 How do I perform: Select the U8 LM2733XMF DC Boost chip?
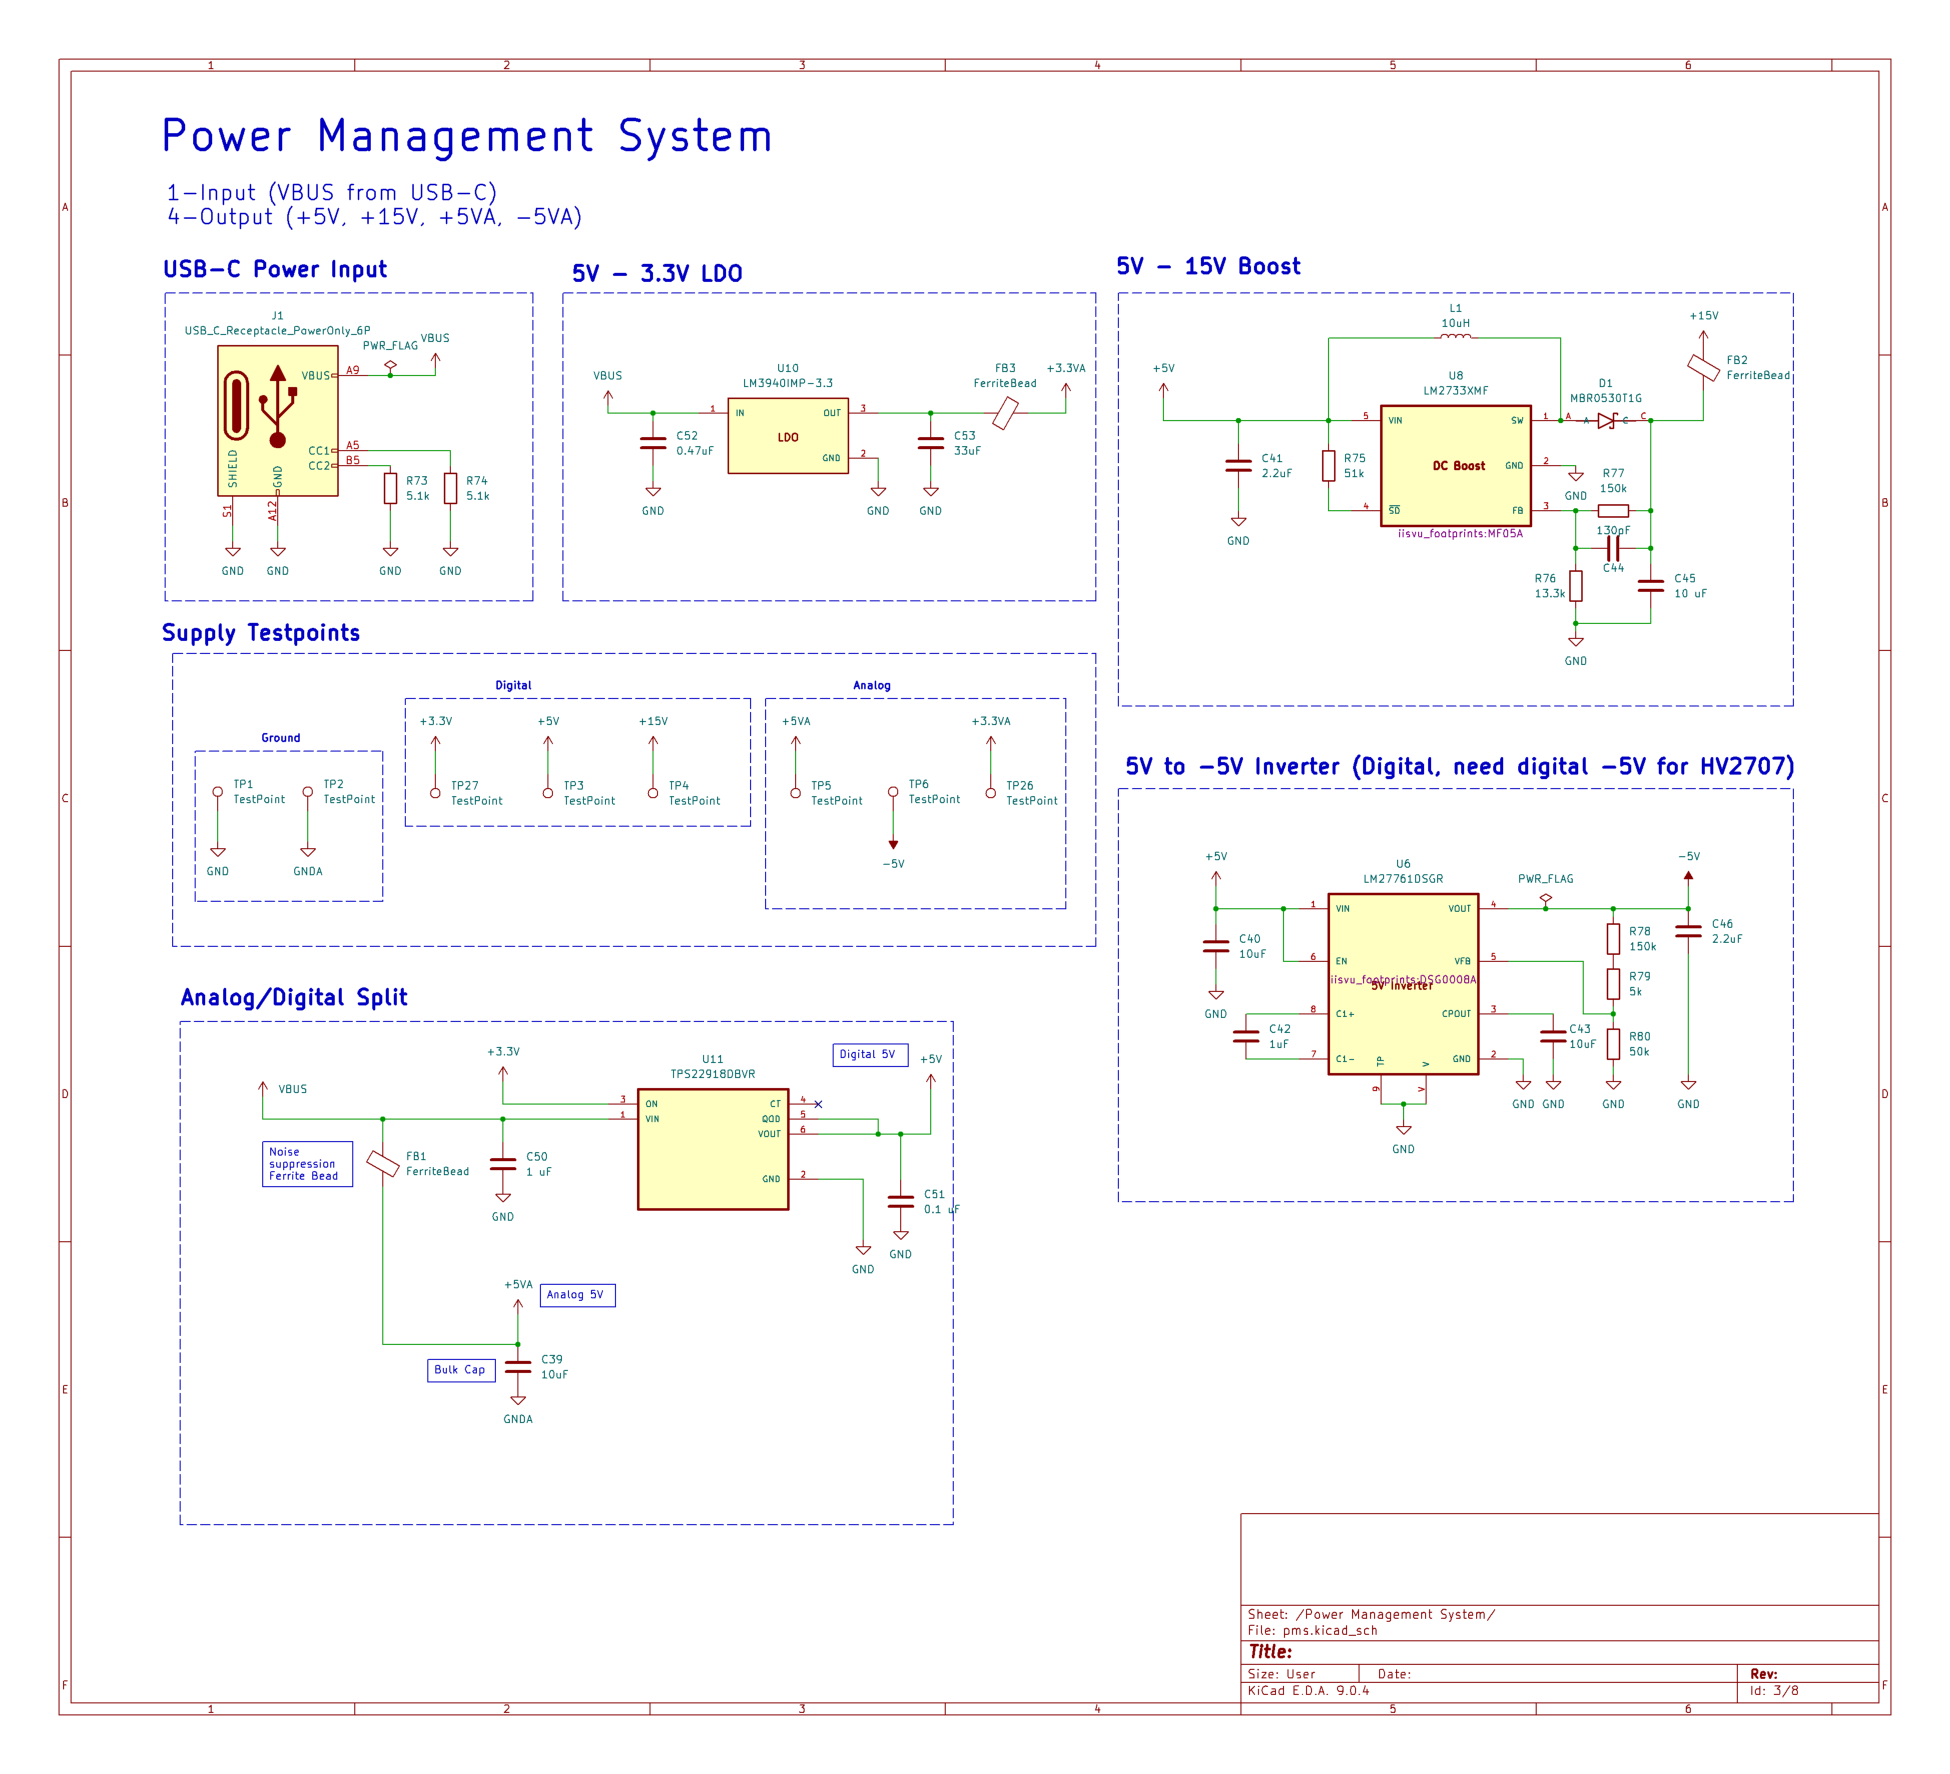tap(1456, 465)
